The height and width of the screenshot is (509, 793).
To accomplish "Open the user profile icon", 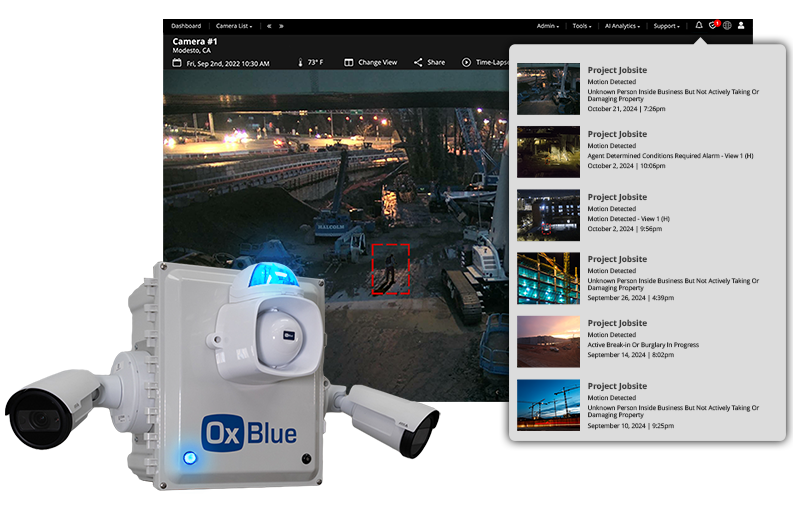I will tap(741, 26).
